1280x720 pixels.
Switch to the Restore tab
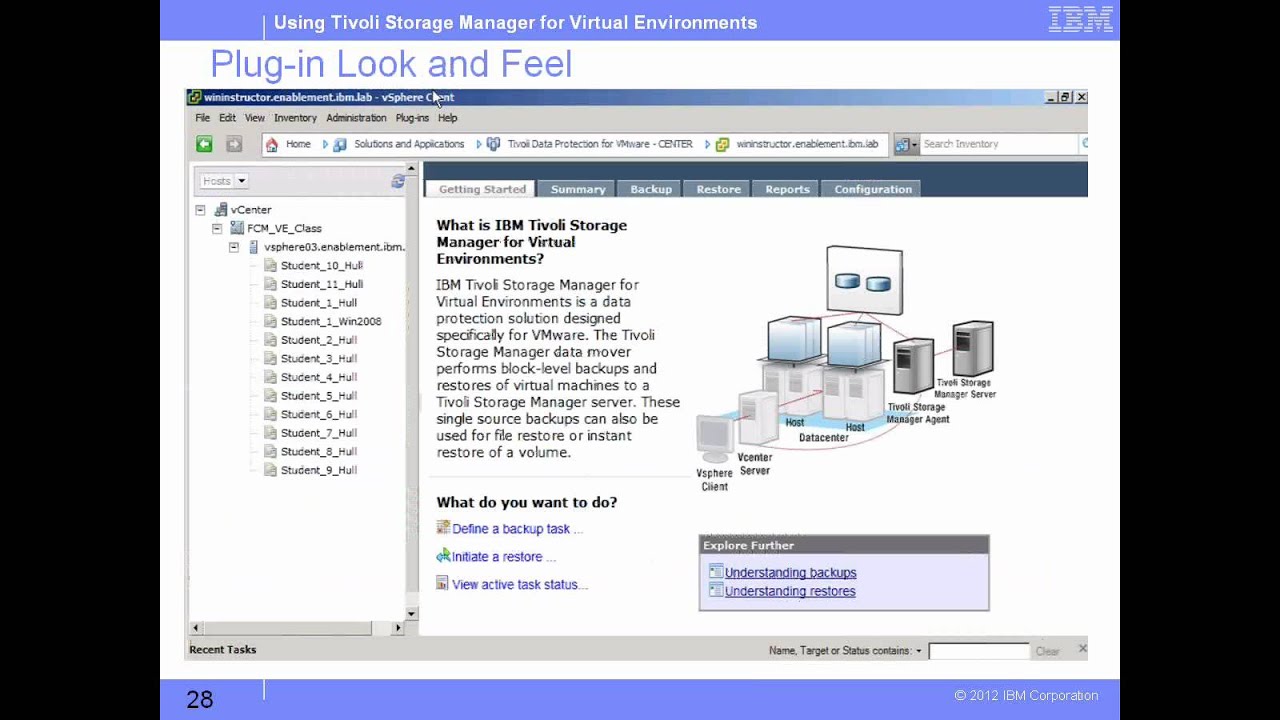click(x=718, y=189)
